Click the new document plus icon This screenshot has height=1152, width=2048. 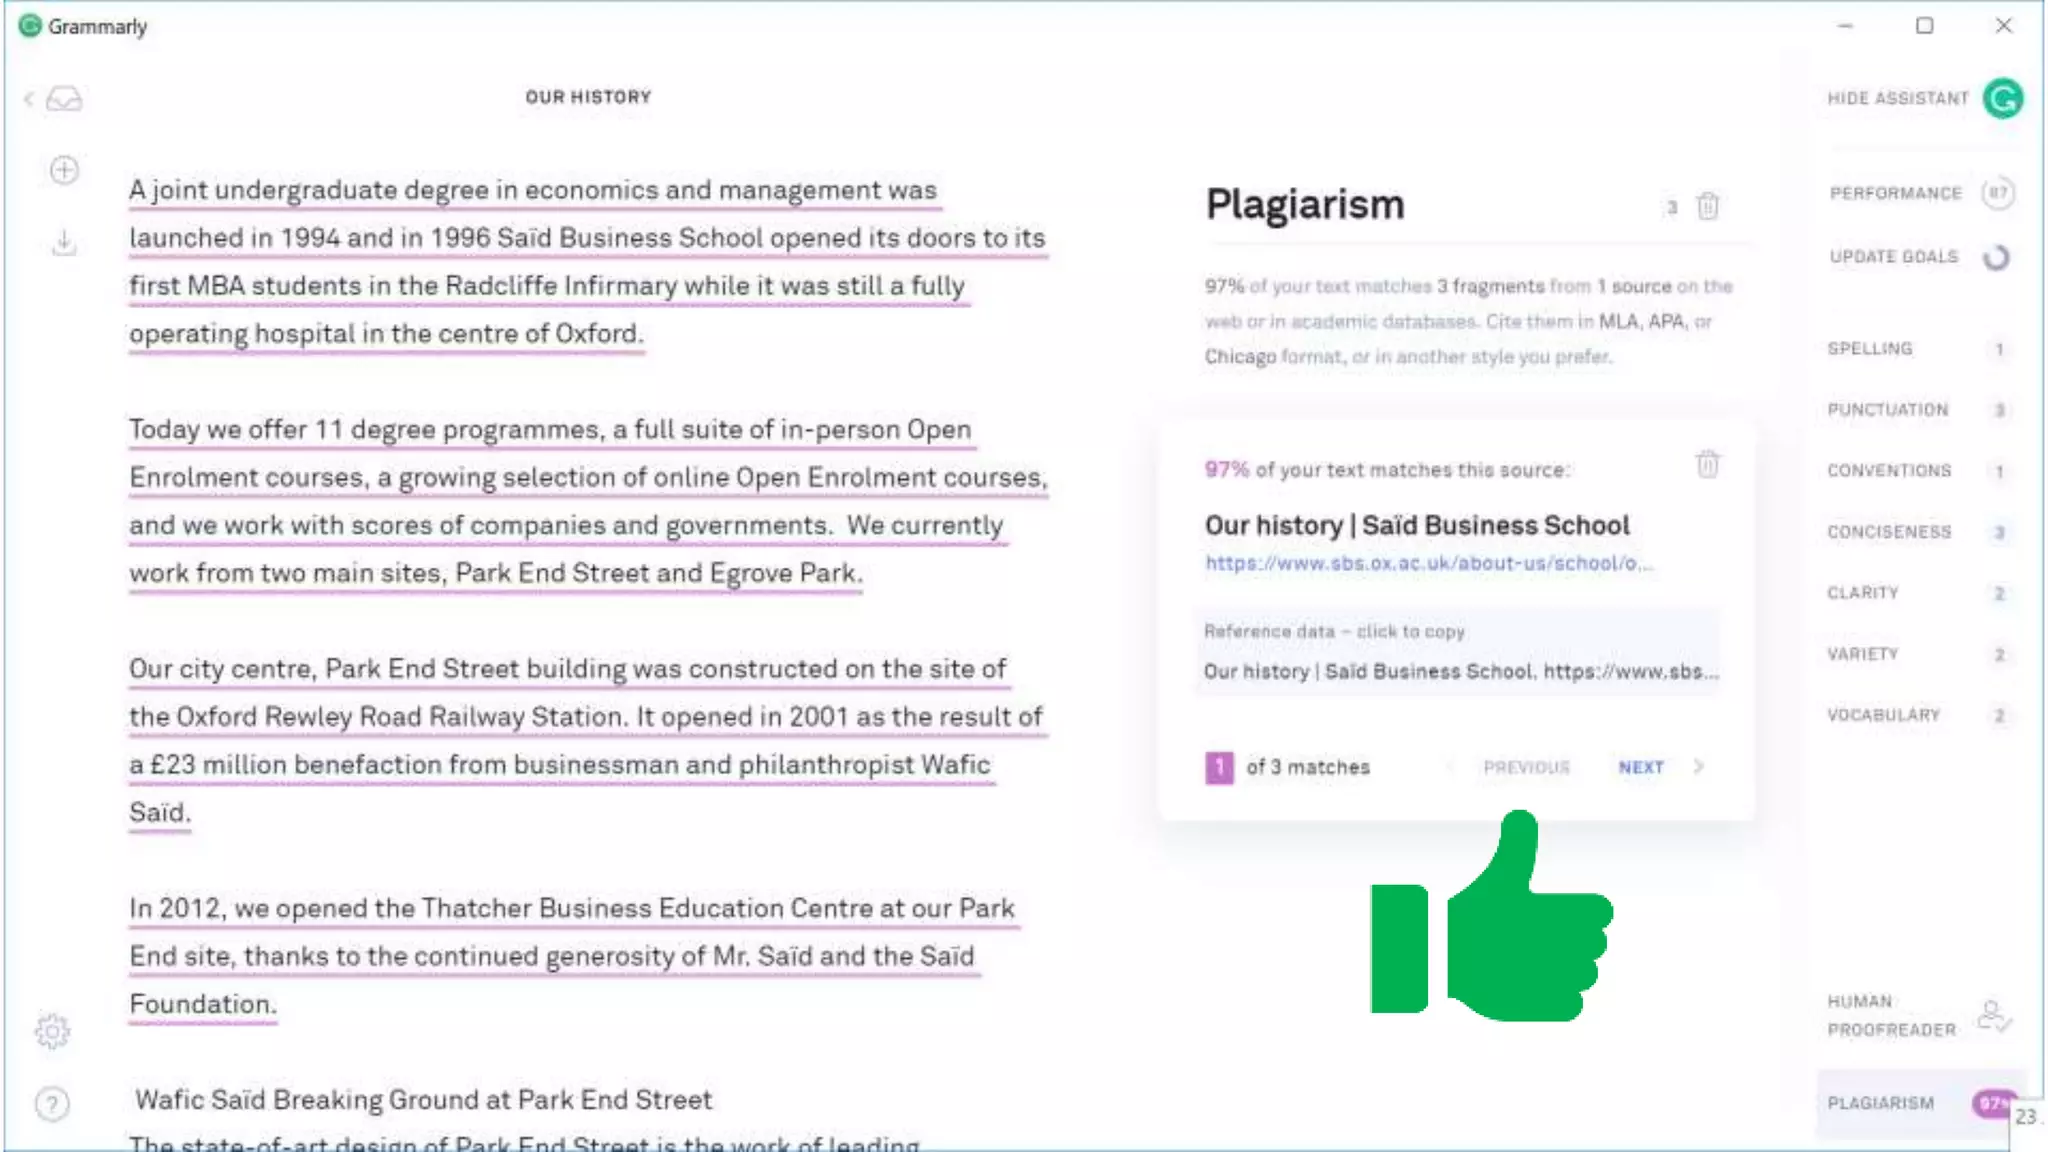click(x=64, y=171)
